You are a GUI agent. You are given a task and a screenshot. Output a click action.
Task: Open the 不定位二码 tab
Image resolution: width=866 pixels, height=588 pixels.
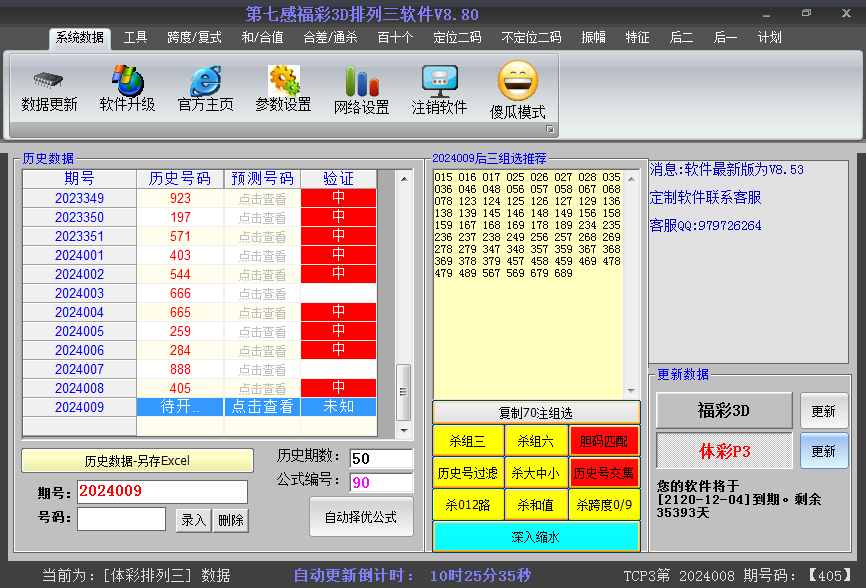coord(531,38)
